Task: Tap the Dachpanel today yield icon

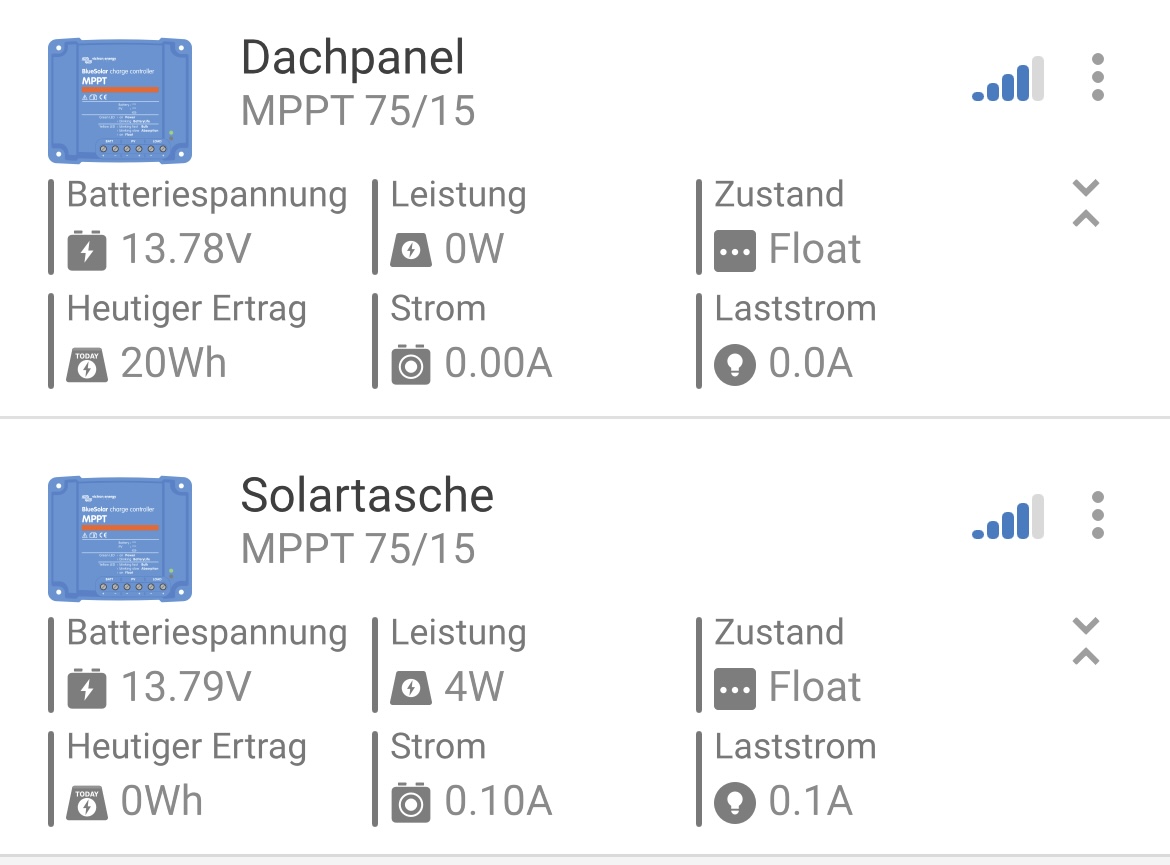Action: [x=86, y=364]
